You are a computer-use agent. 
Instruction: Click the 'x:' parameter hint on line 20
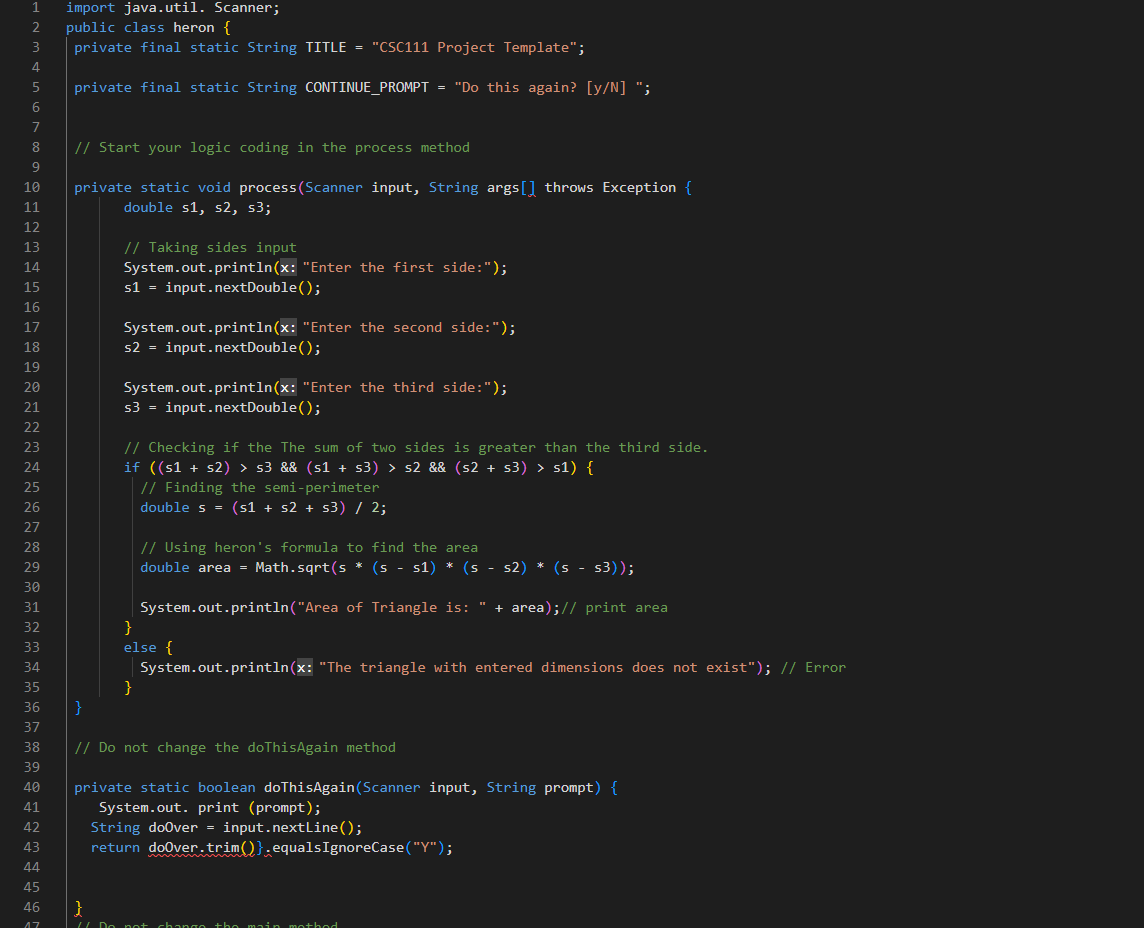[x=288, y=387]
